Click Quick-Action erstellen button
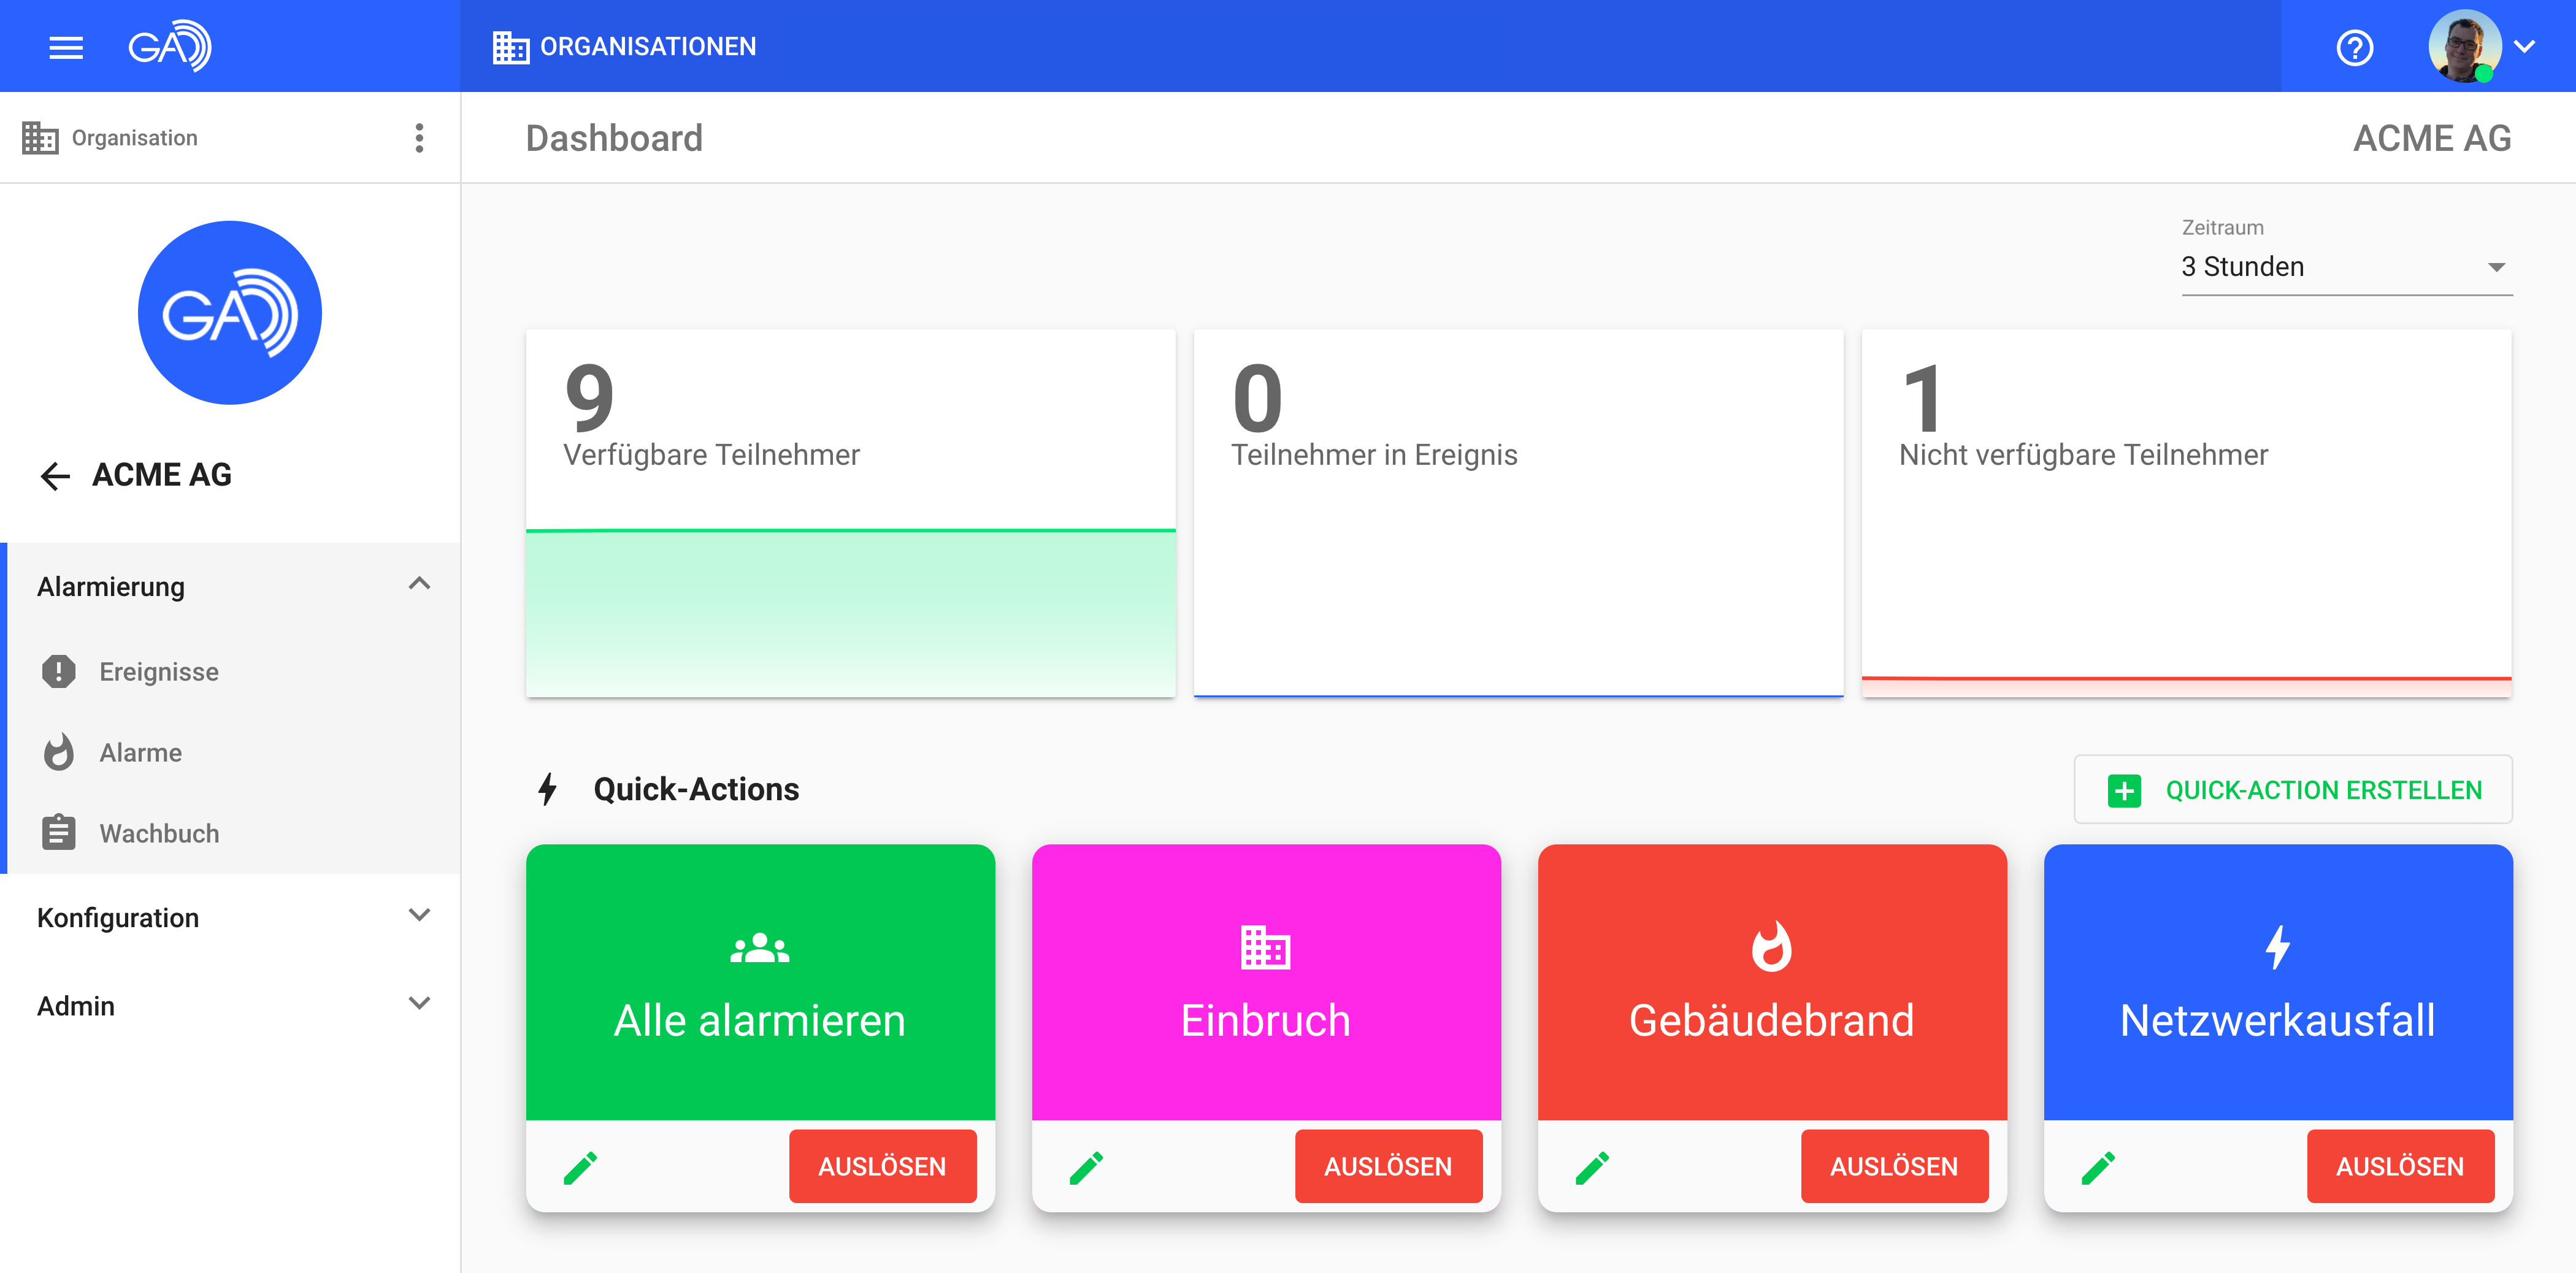The image size is (2576, 1273). pos(2292,790)
